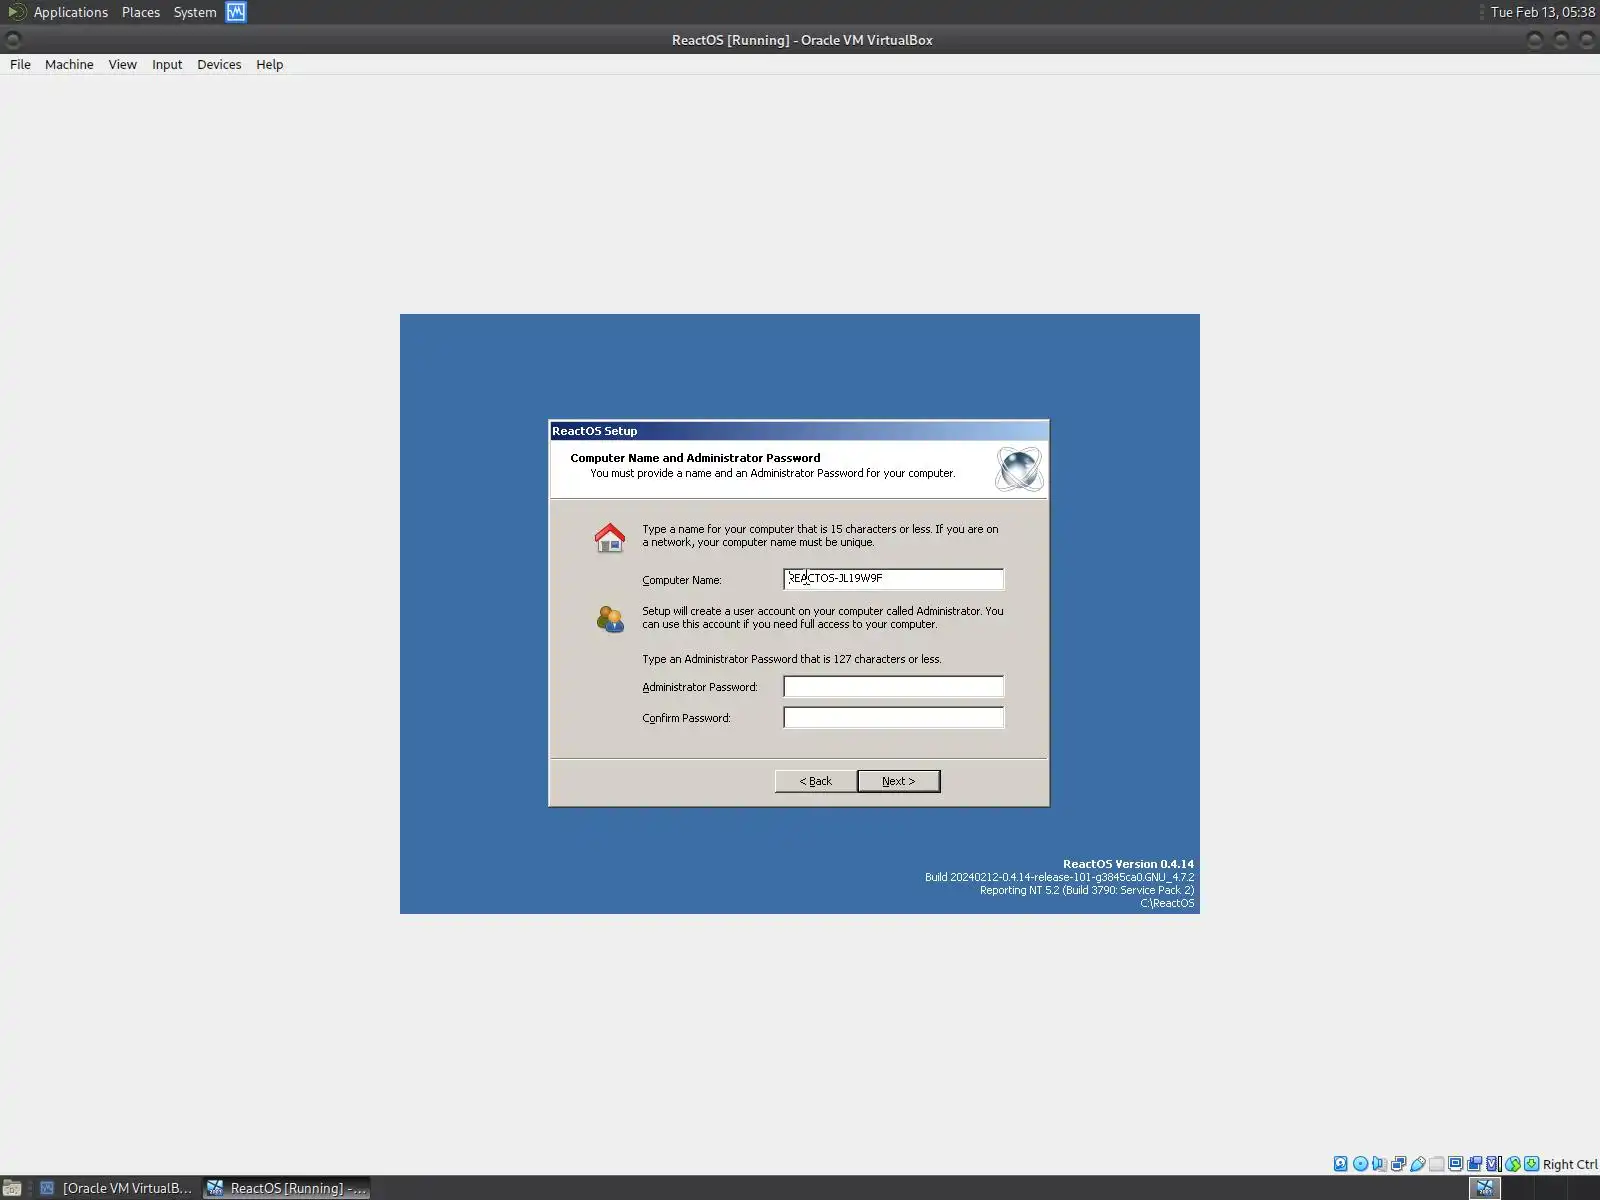The height and width of the screenshot is (1200, 1600).
Task: Open the System menu in top panel
Action: pos(195,12)
